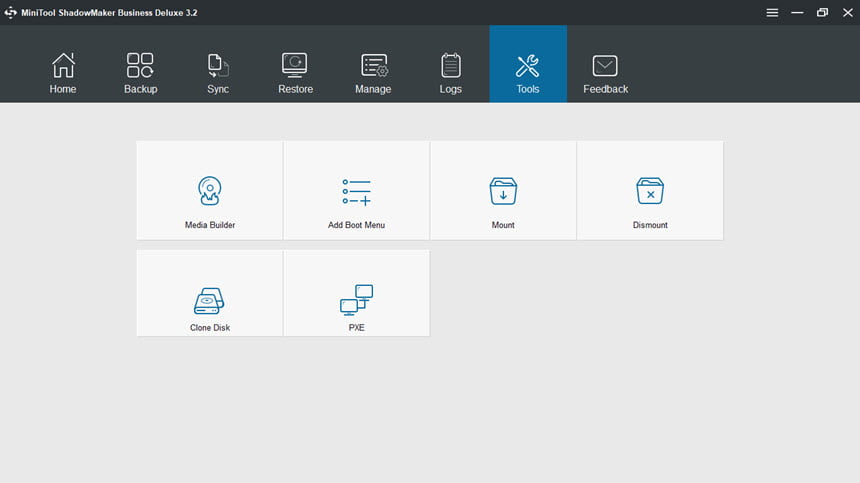Image resolution: width=860 pixels, height=483 pixels.
Task: Open the hamburger menu in title bar
Action: pos(772,13)
